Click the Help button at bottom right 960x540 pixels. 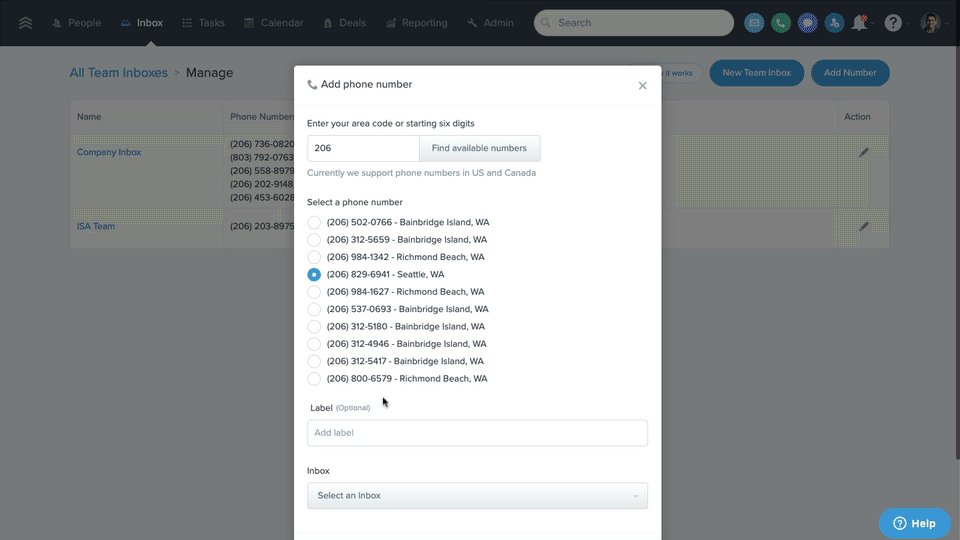click(915, 523)
